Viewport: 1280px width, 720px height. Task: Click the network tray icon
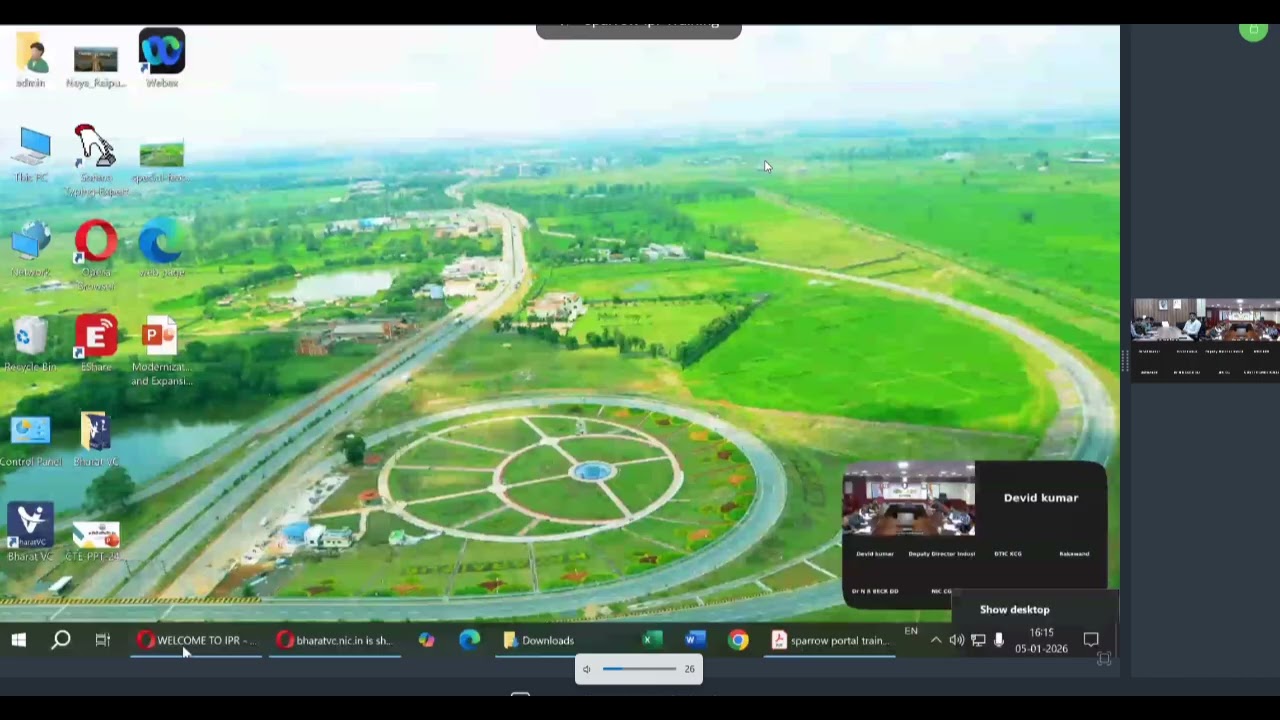(978, 640)
